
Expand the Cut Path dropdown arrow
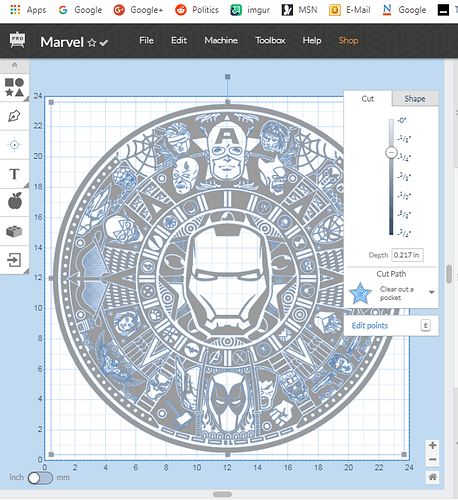[431, 292]
